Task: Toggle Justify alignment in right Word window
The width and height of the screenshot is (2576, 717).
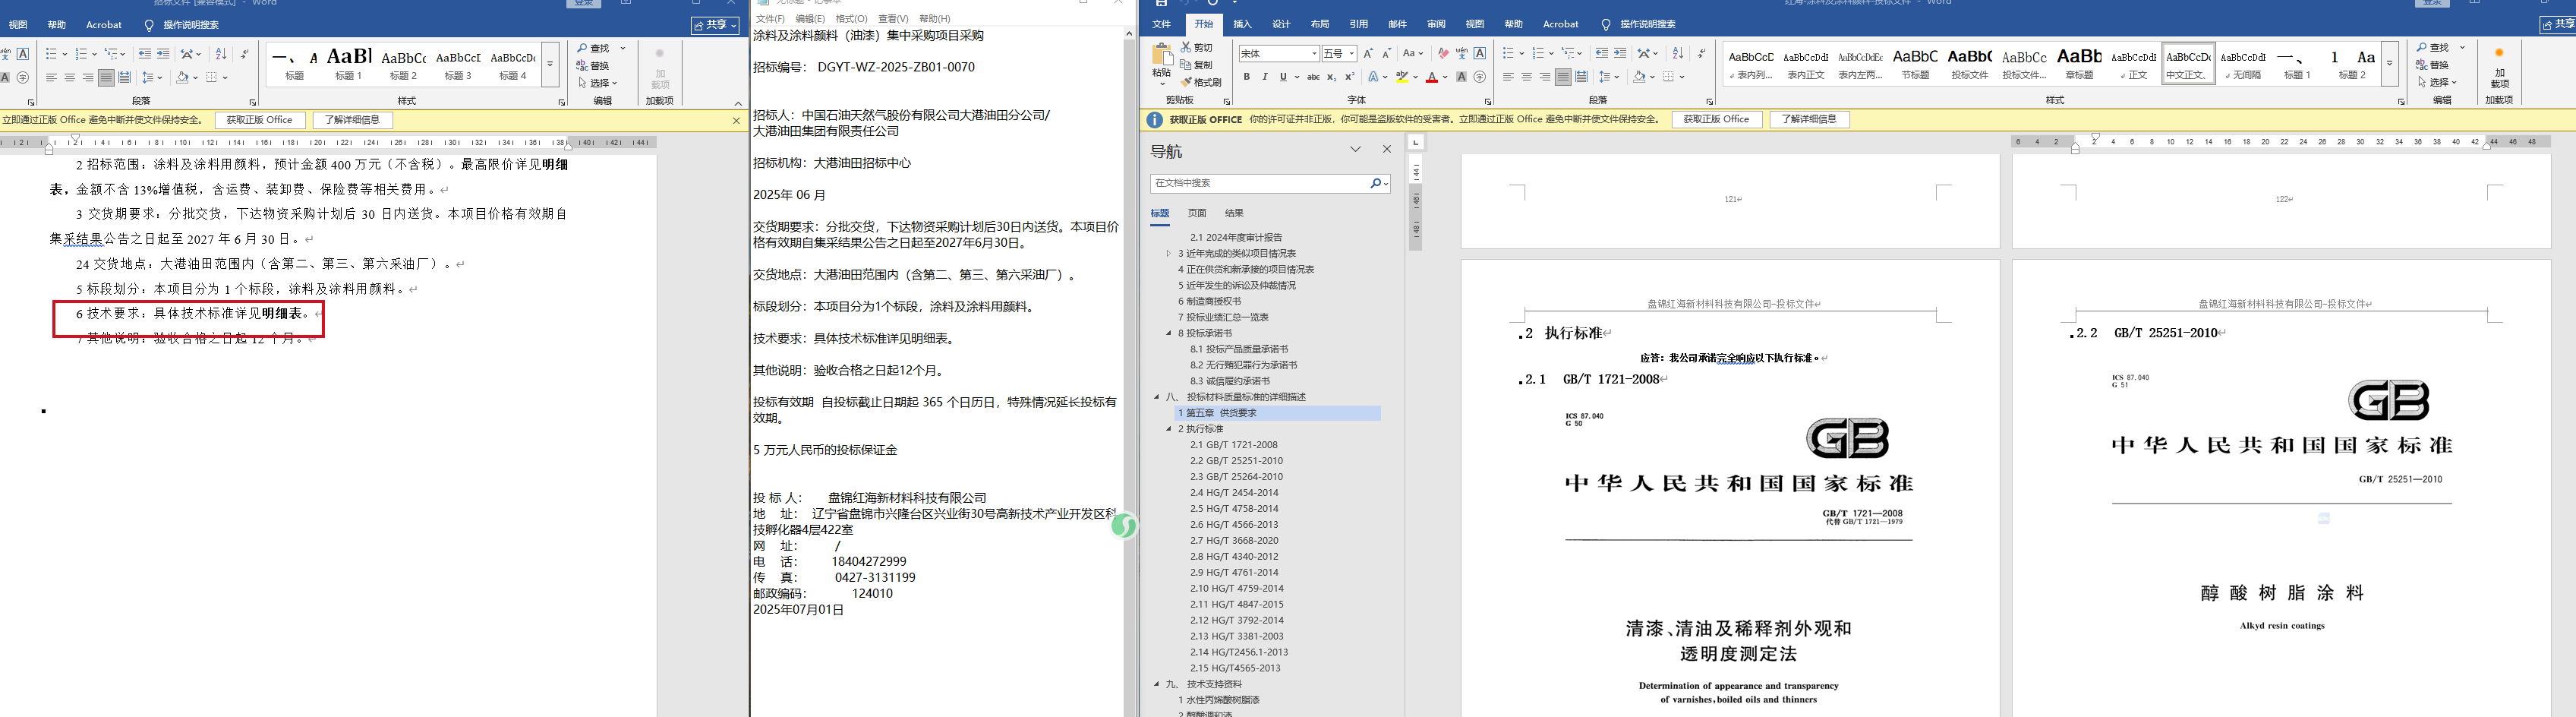Action: tap(1563, 77)
